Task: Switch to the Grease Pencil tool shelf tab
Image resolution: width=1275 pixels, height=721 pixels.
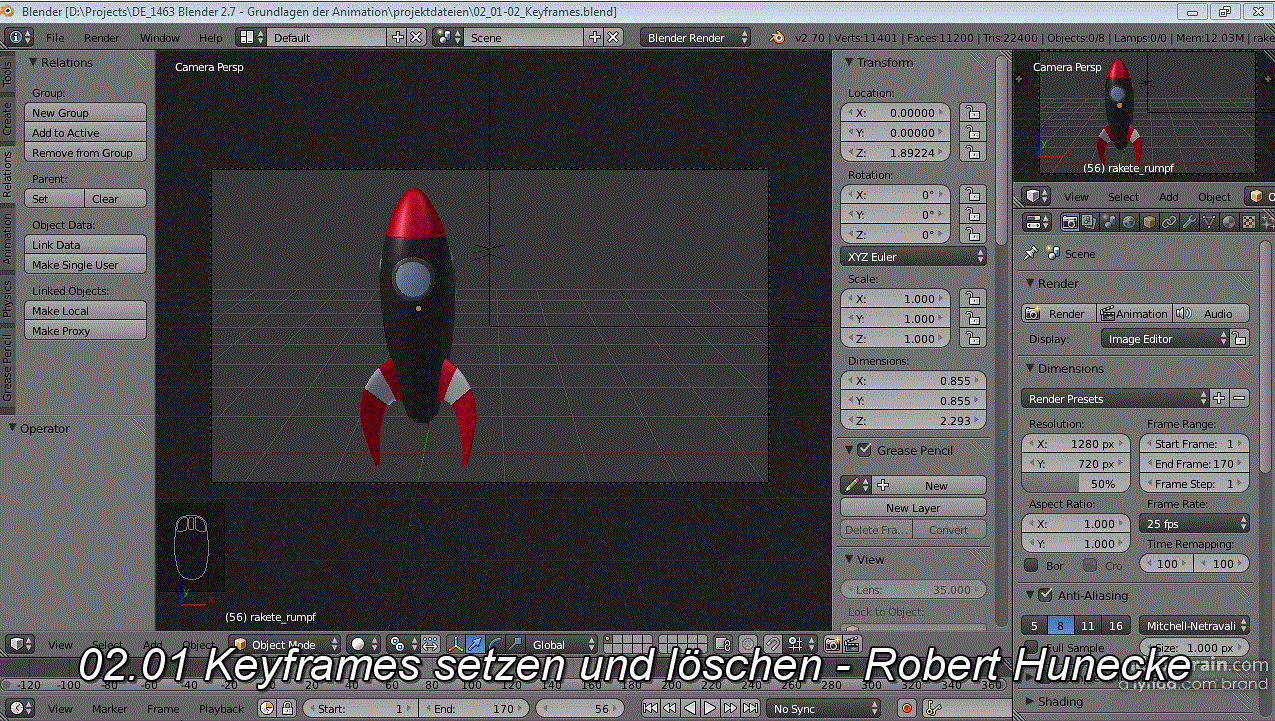Action: [x=7, y=367]
